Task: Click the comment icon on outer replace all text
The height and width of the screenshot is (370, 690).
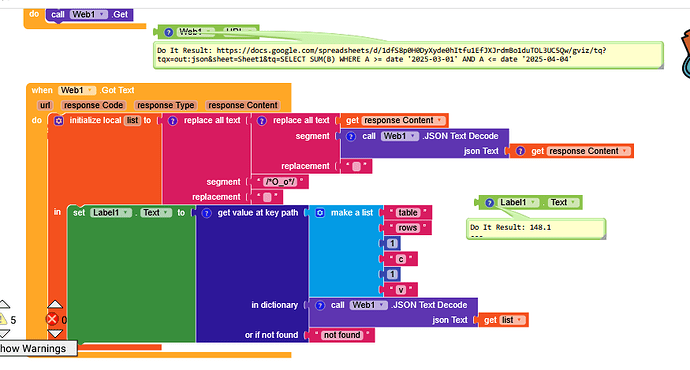Action: pyautogui.click(x=173, y=121)
